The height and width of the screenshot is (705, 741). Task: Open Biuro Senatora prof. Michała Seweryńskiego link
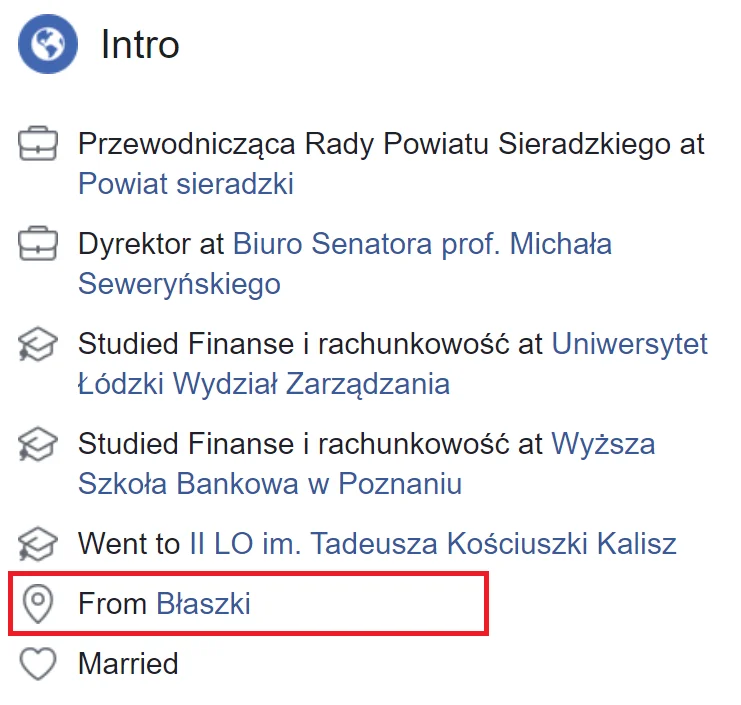pos(345,264)
